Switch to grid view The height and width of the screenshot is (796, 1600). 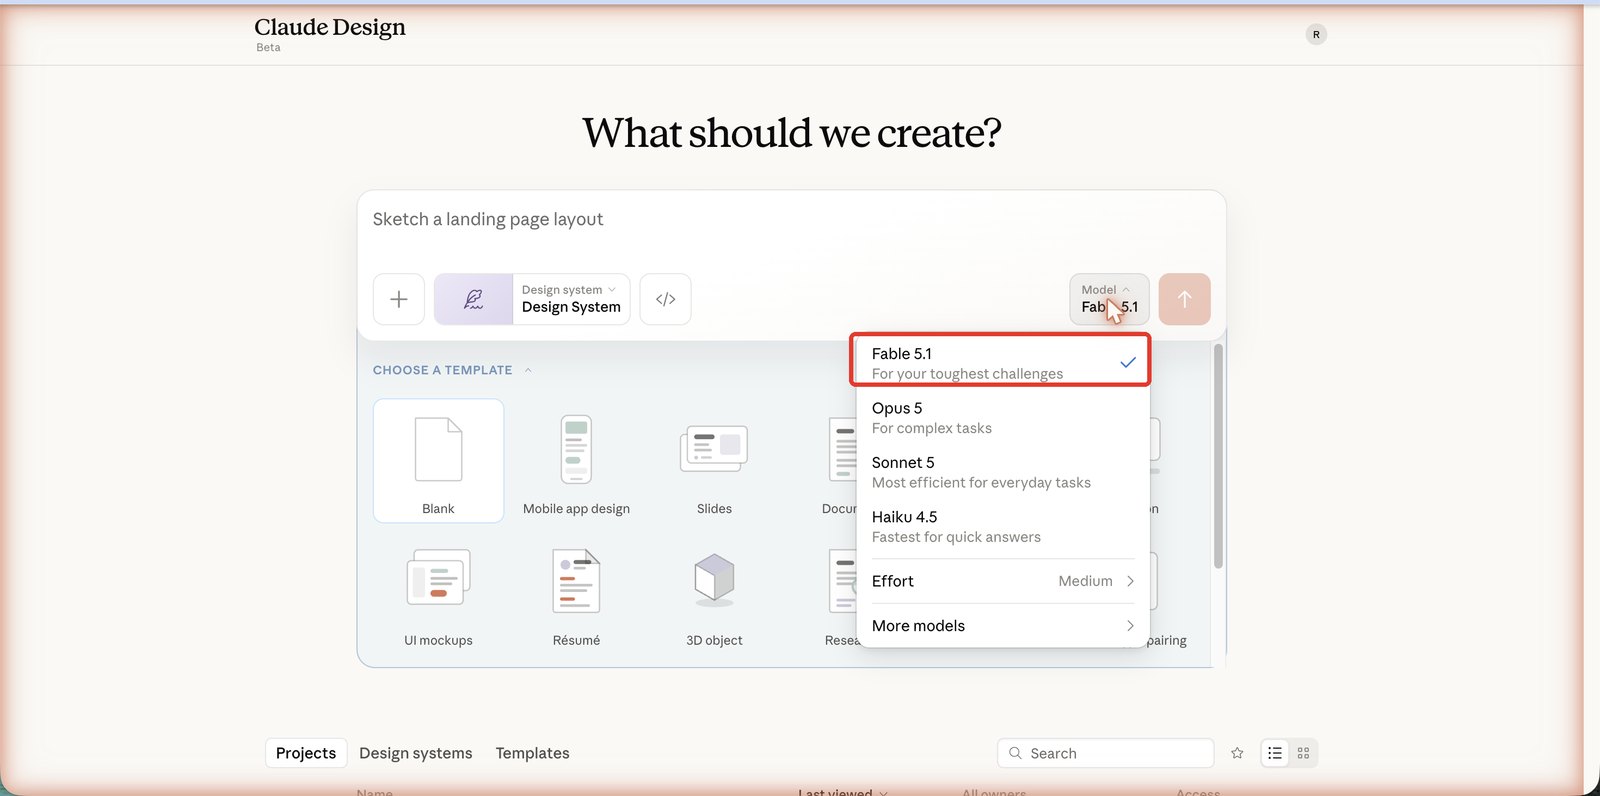point(1303,753)
